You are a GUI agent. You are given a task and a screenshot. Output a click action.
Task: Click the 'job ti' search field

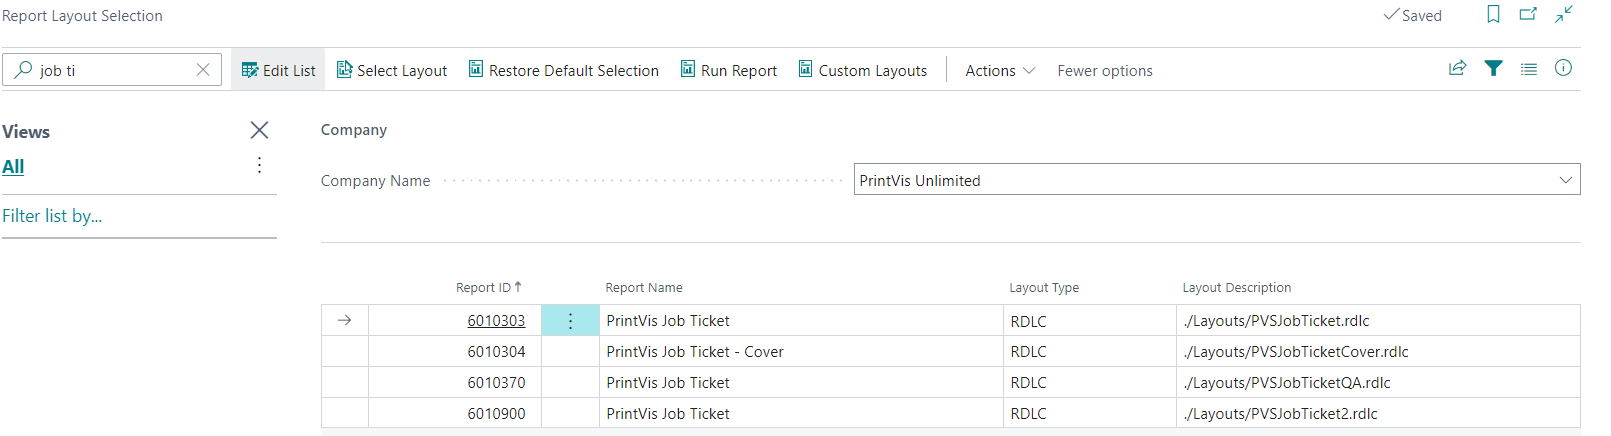(110, 70)
